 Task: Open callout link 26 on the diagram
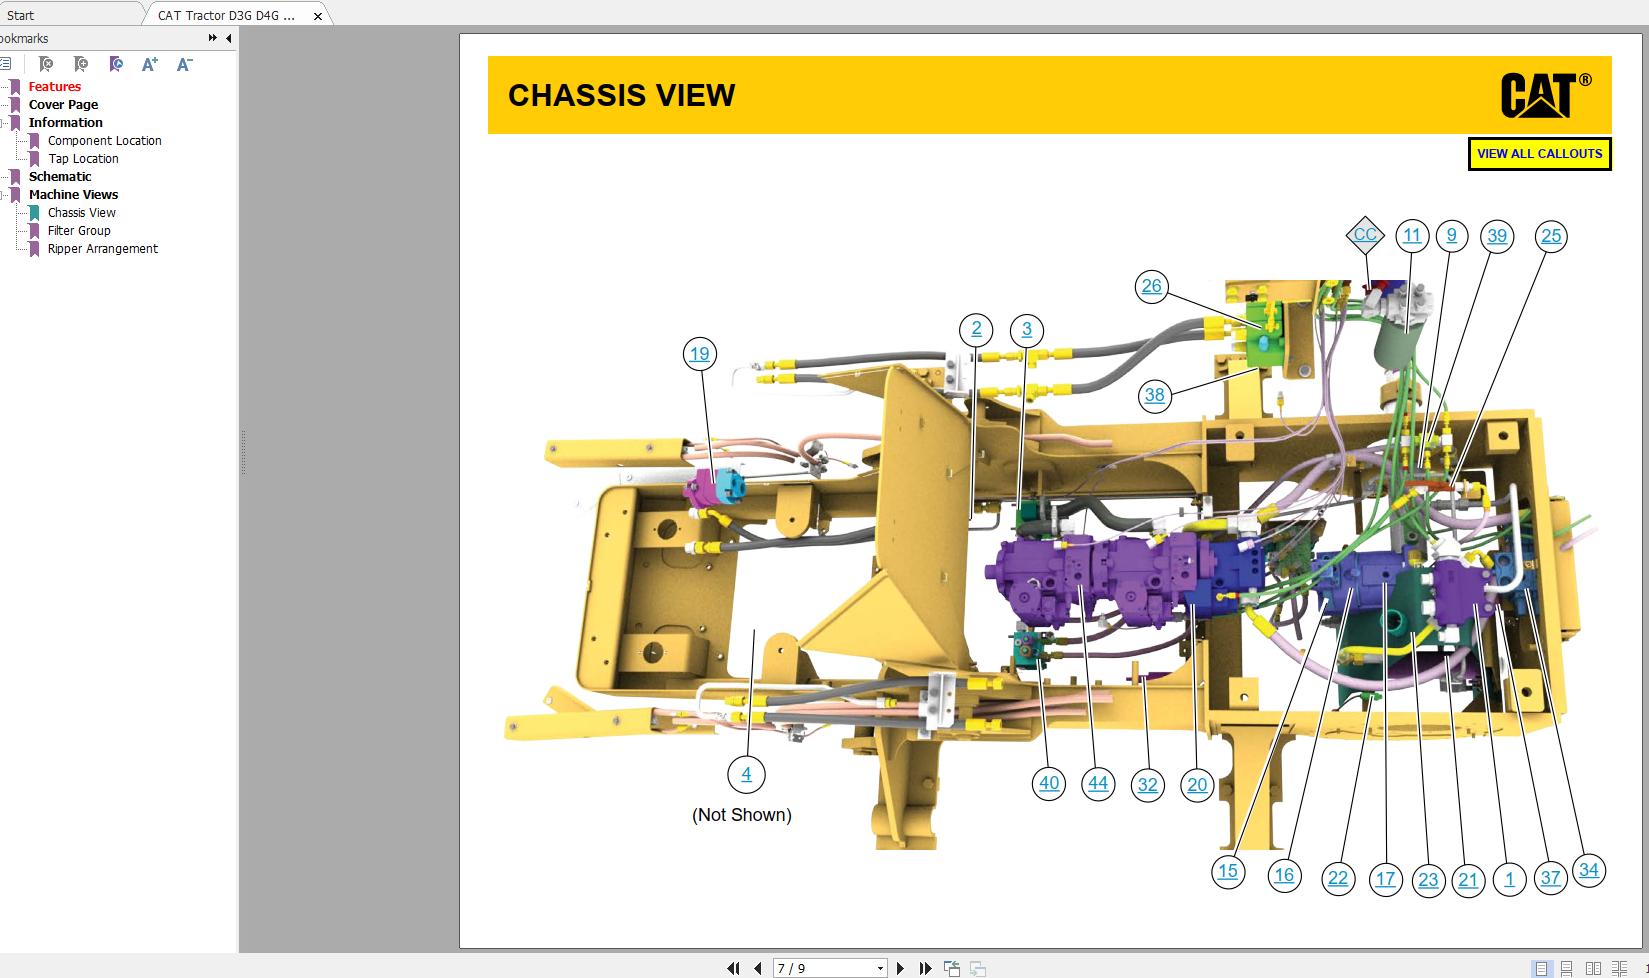click(1152, 286)
